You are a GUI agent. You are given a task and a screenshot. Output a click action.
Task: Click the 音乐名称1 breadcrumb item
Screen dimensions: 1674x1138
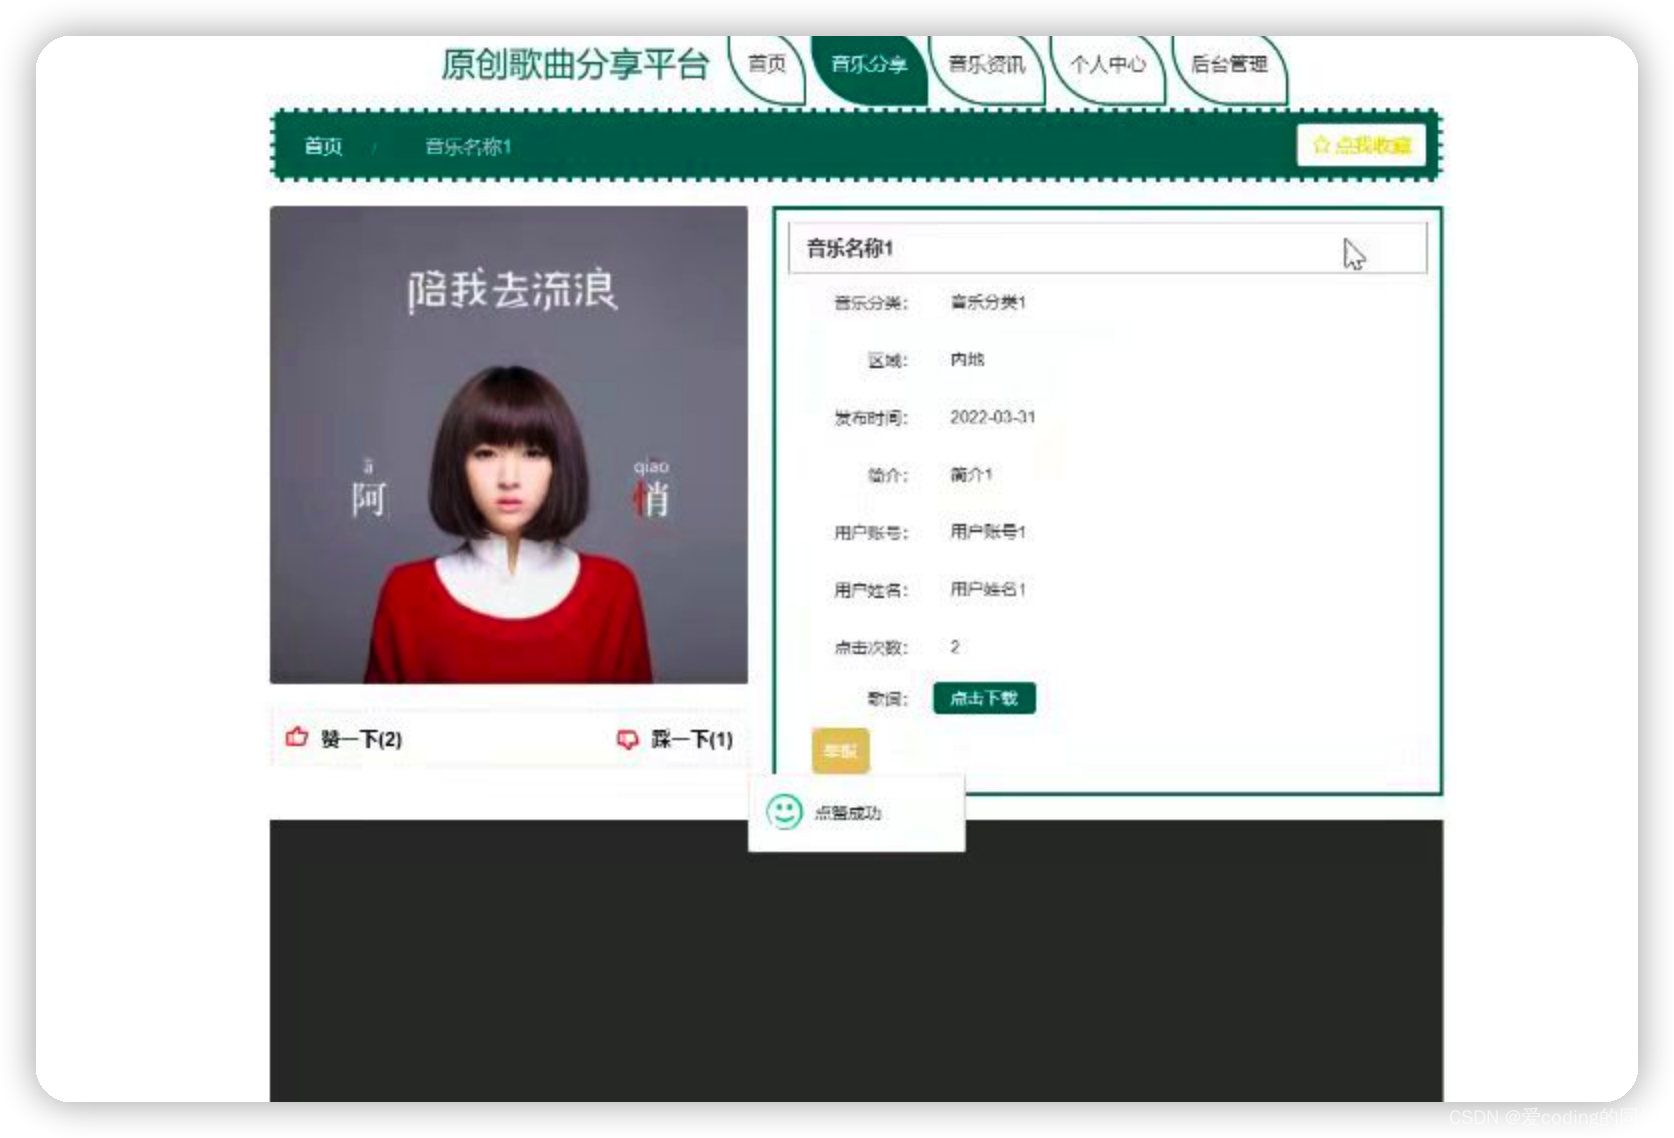point(468,147)
